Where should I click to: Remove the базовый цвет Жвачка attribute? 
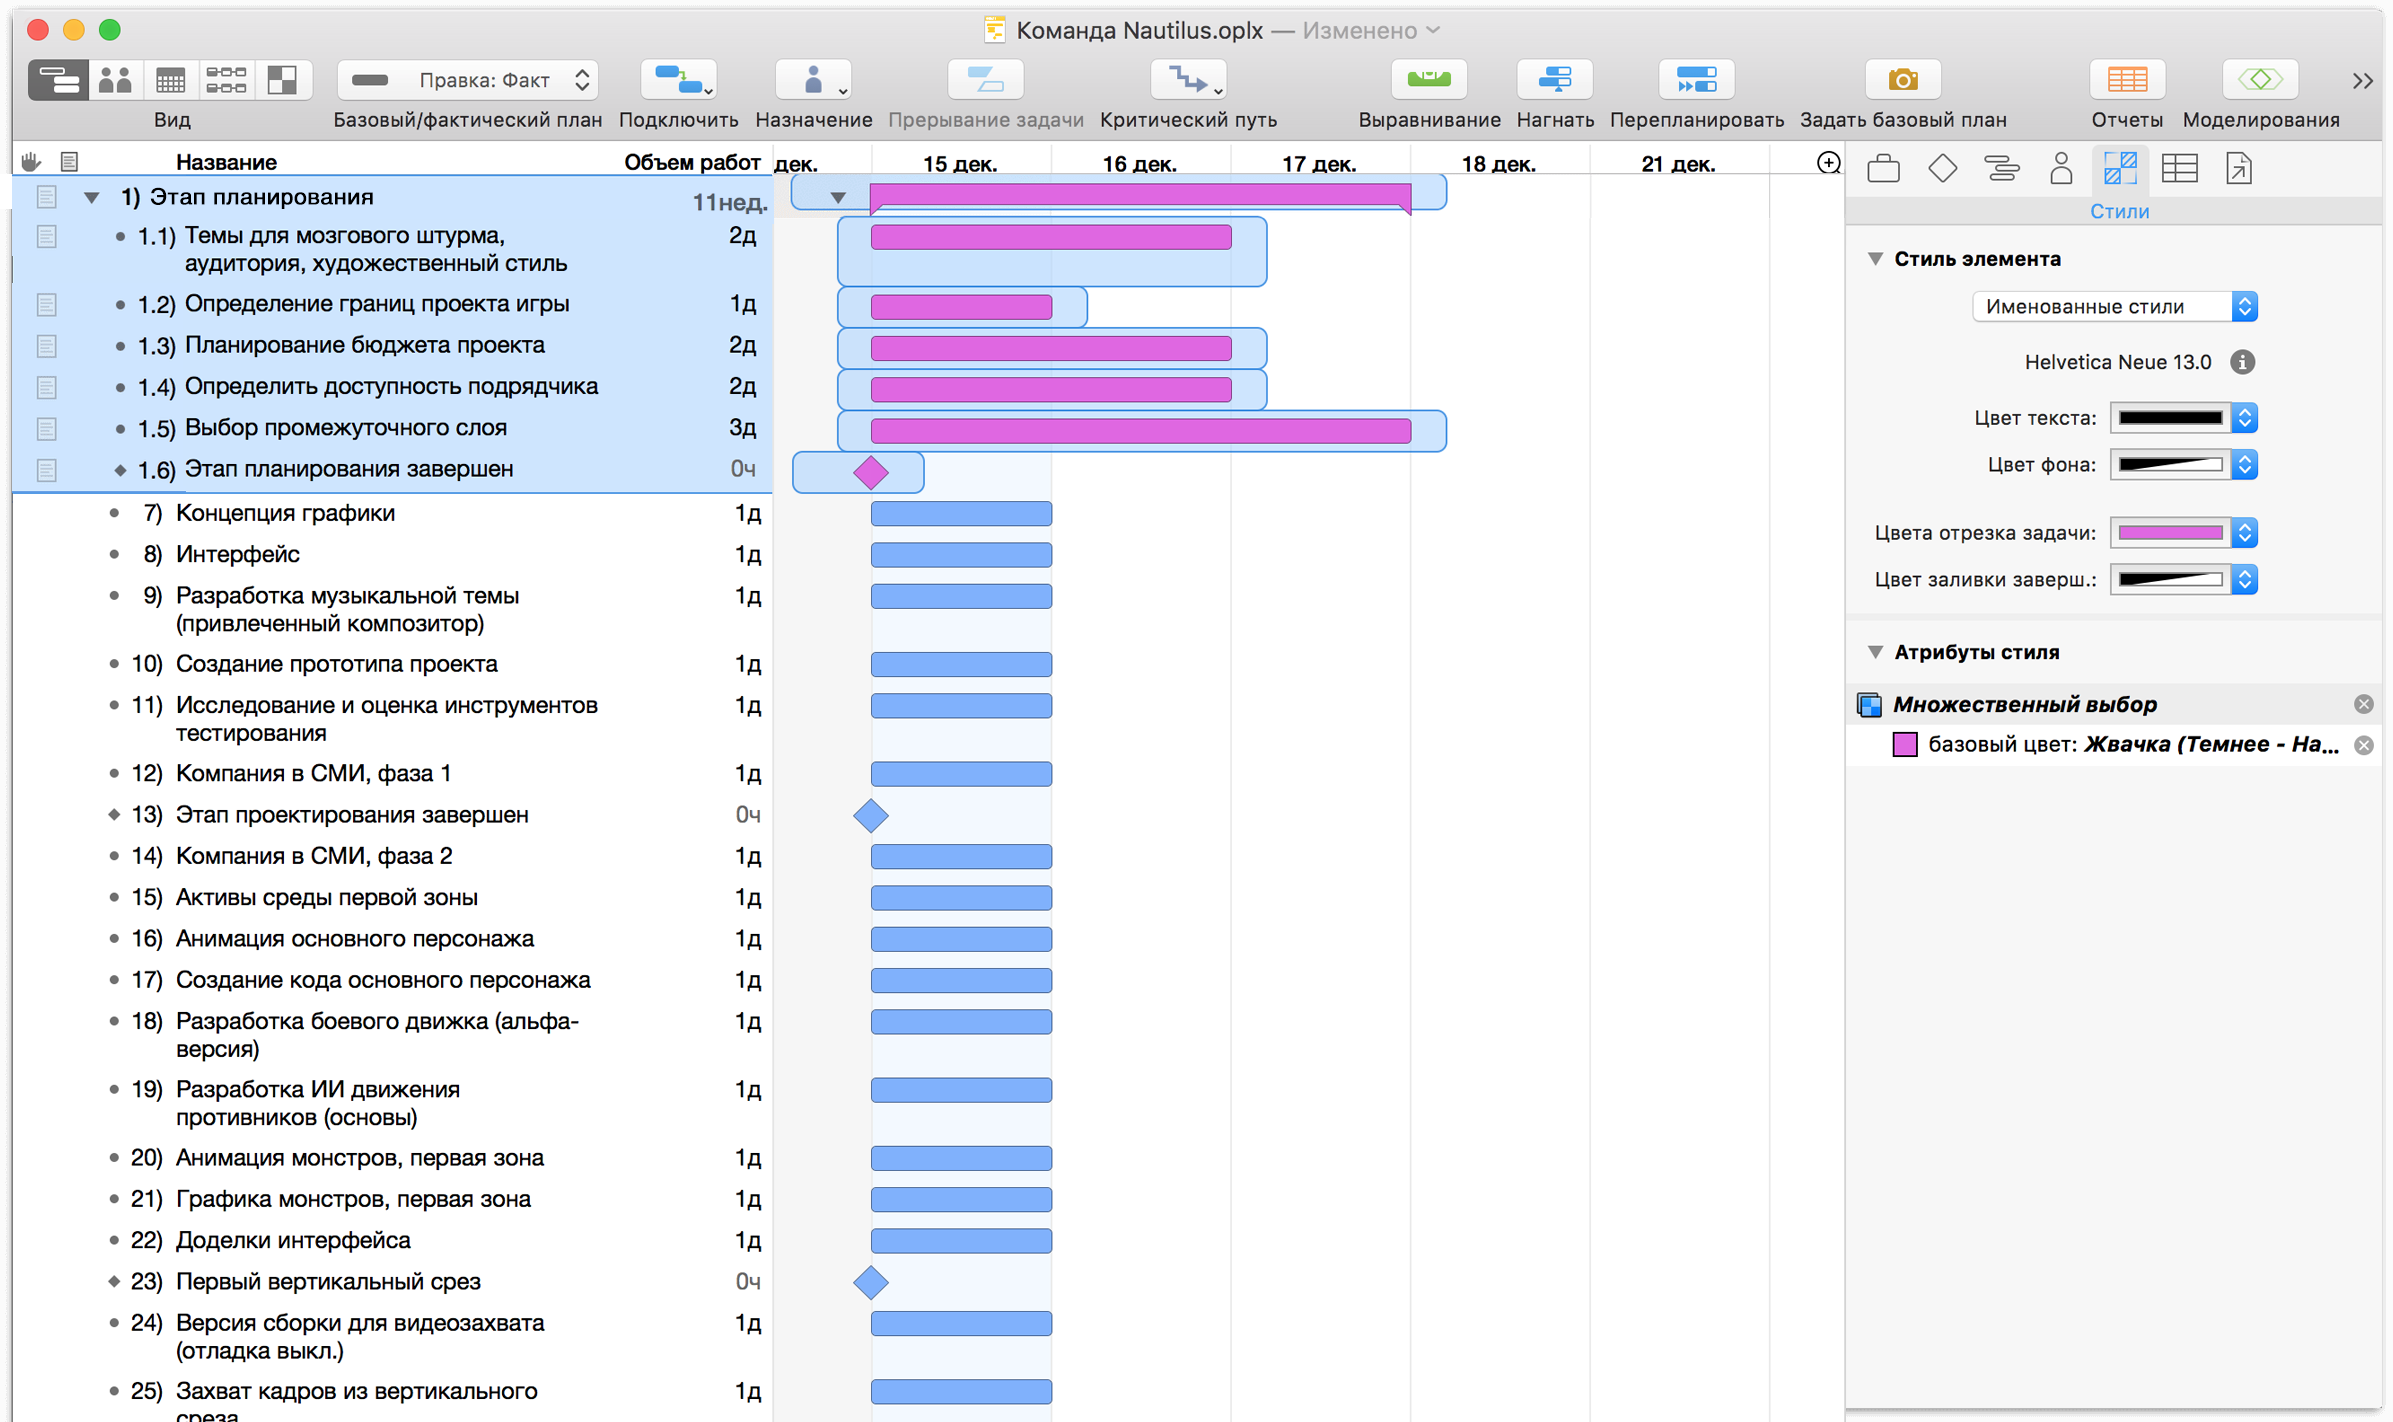(x=2362, y=745)
